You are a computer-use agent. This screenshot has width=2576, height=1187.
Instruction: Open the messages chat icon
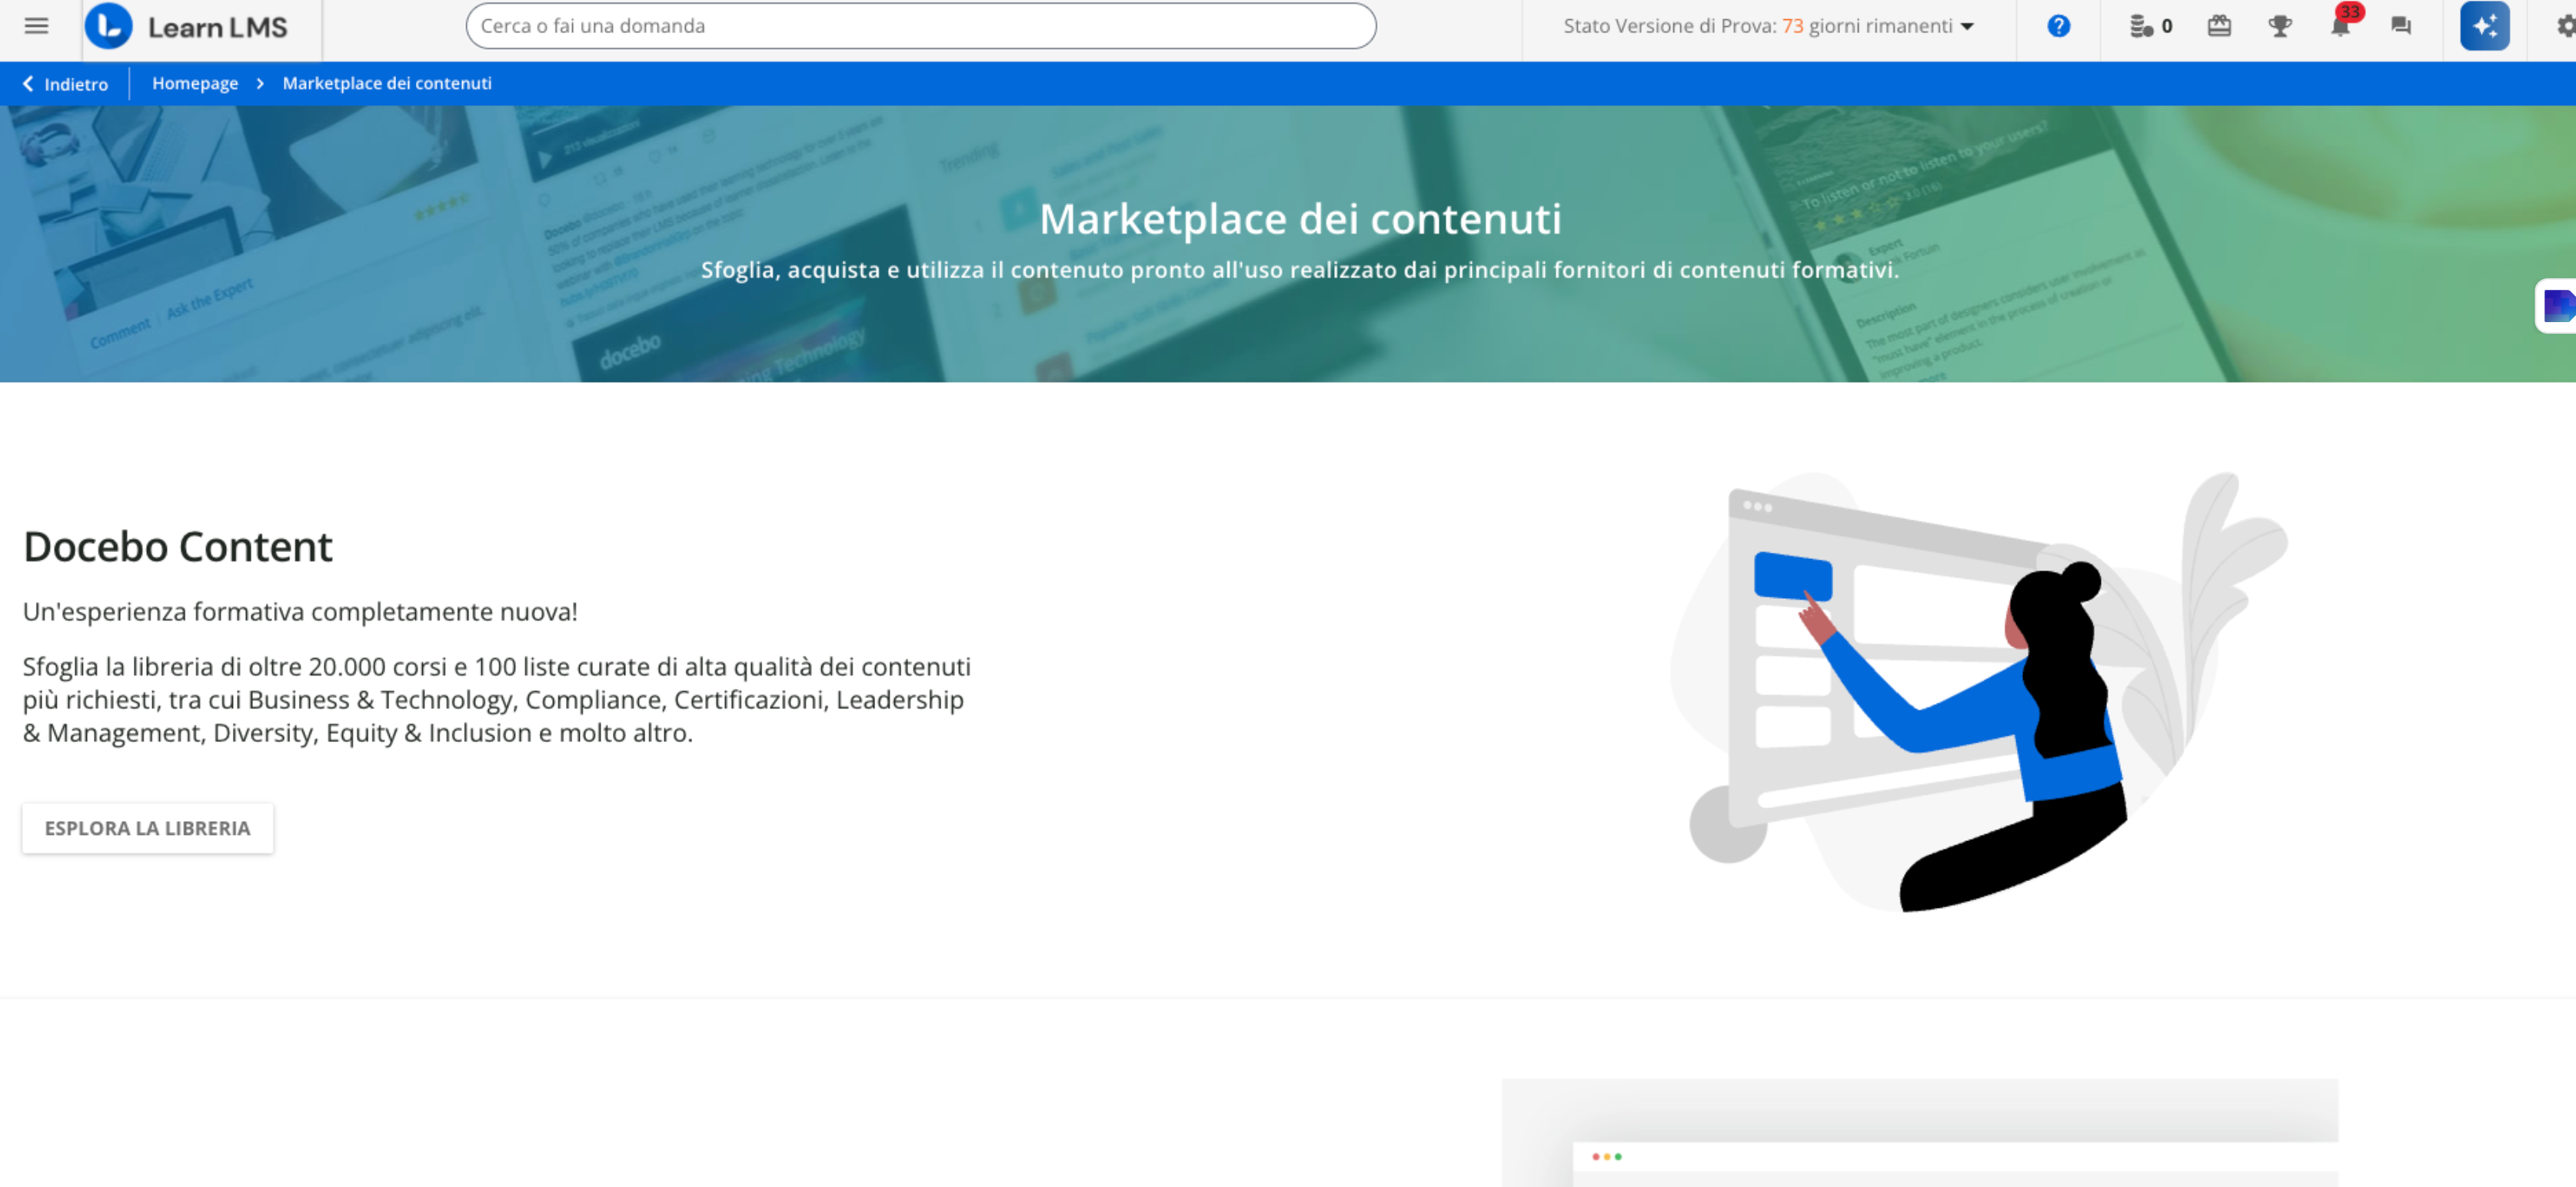point(2401,26)
